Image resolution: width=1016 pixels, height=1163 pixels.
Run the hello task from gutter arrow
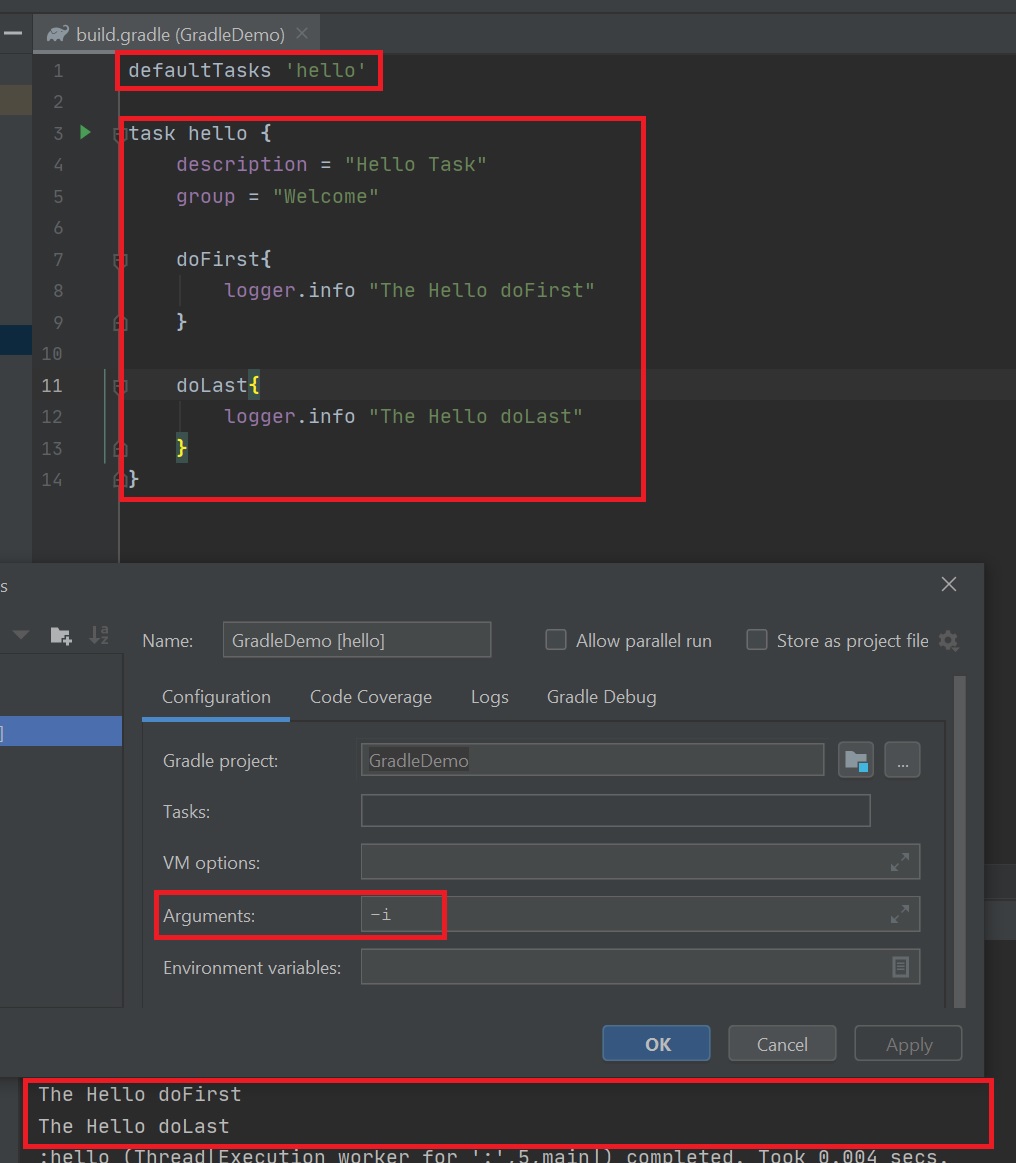(85, 132)
